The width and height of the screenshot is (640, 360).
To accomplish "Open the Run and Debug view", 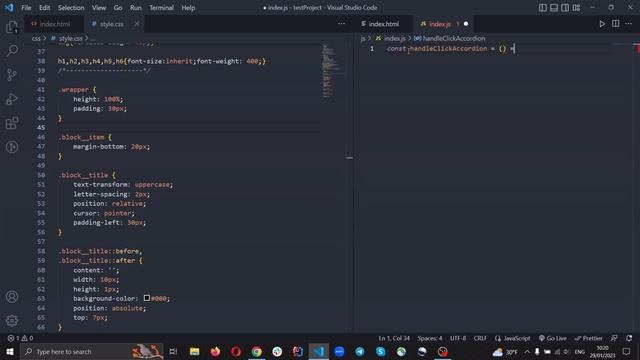I will [12, 99].
